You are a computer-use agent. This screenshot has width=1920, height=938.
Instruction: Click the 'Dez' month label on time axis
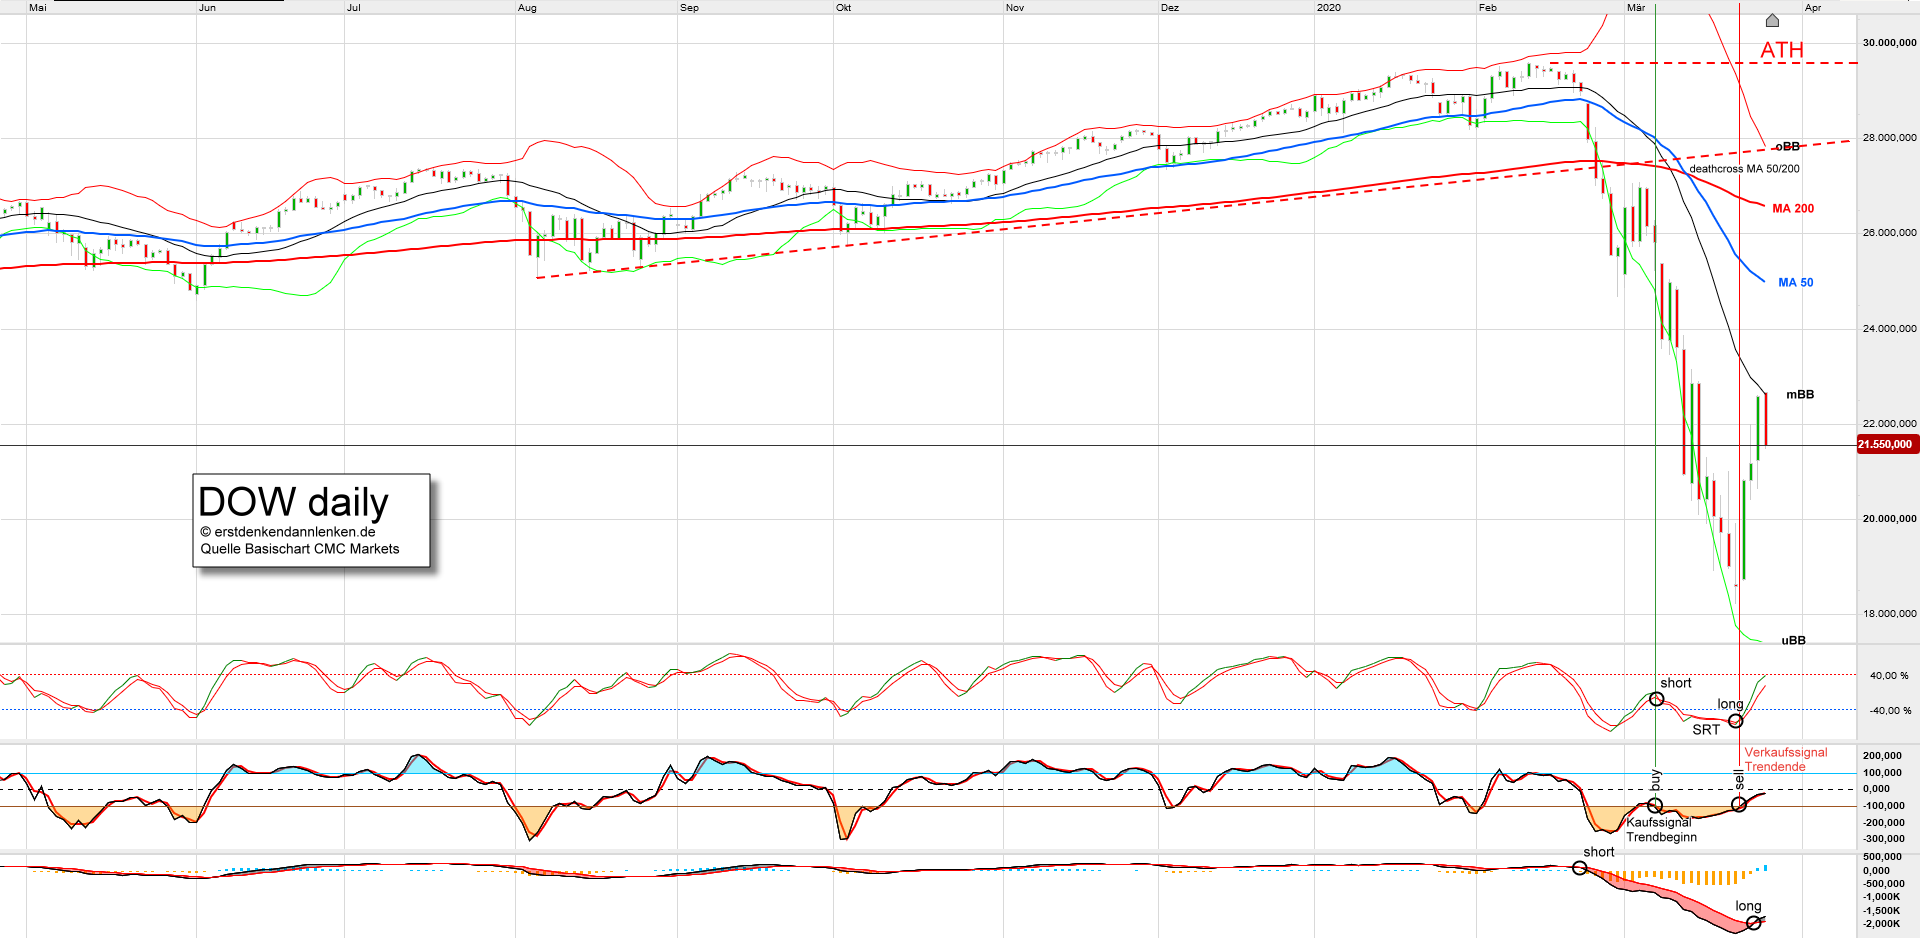pos(1170,8)
